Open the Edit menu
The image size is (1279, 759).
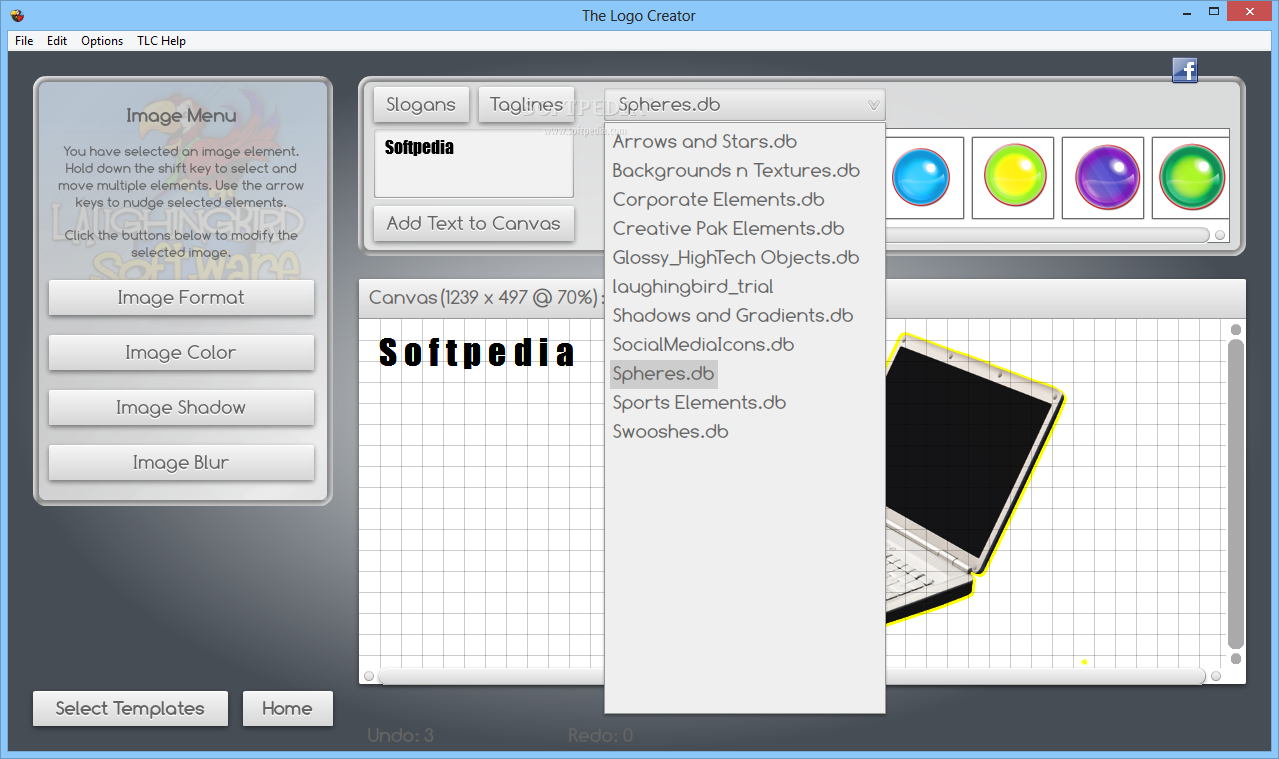point(57,41)
